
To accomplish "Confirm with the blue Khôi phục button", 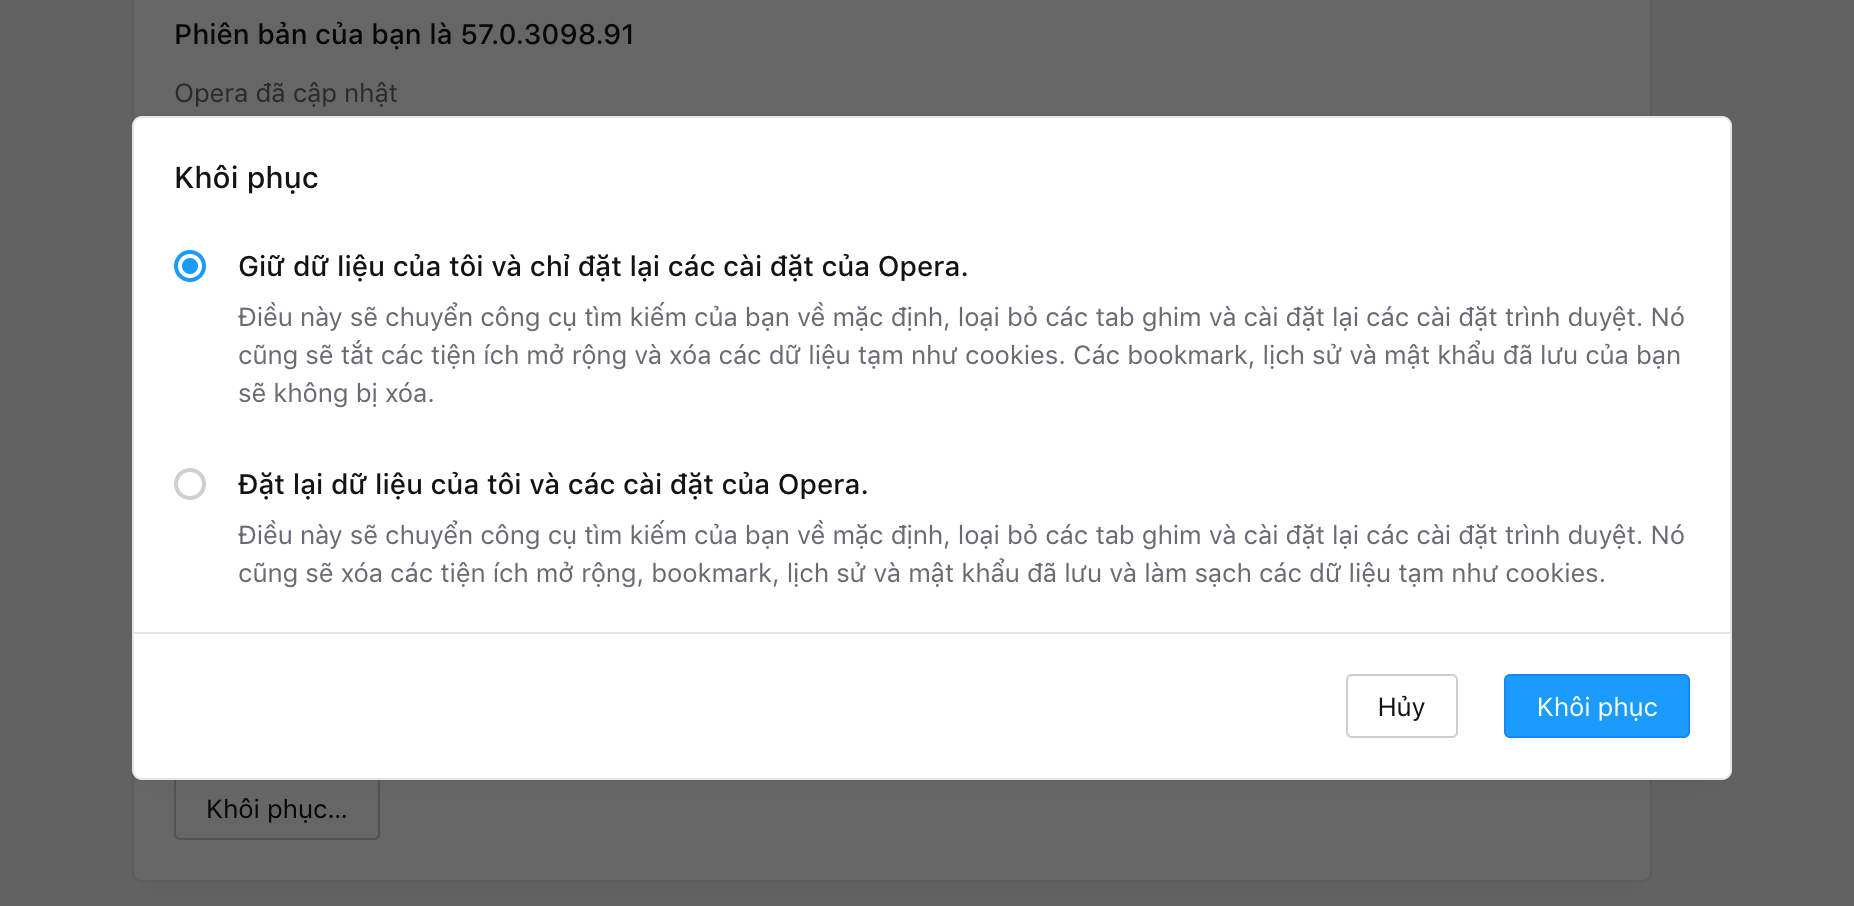I will click(1596, 706).
